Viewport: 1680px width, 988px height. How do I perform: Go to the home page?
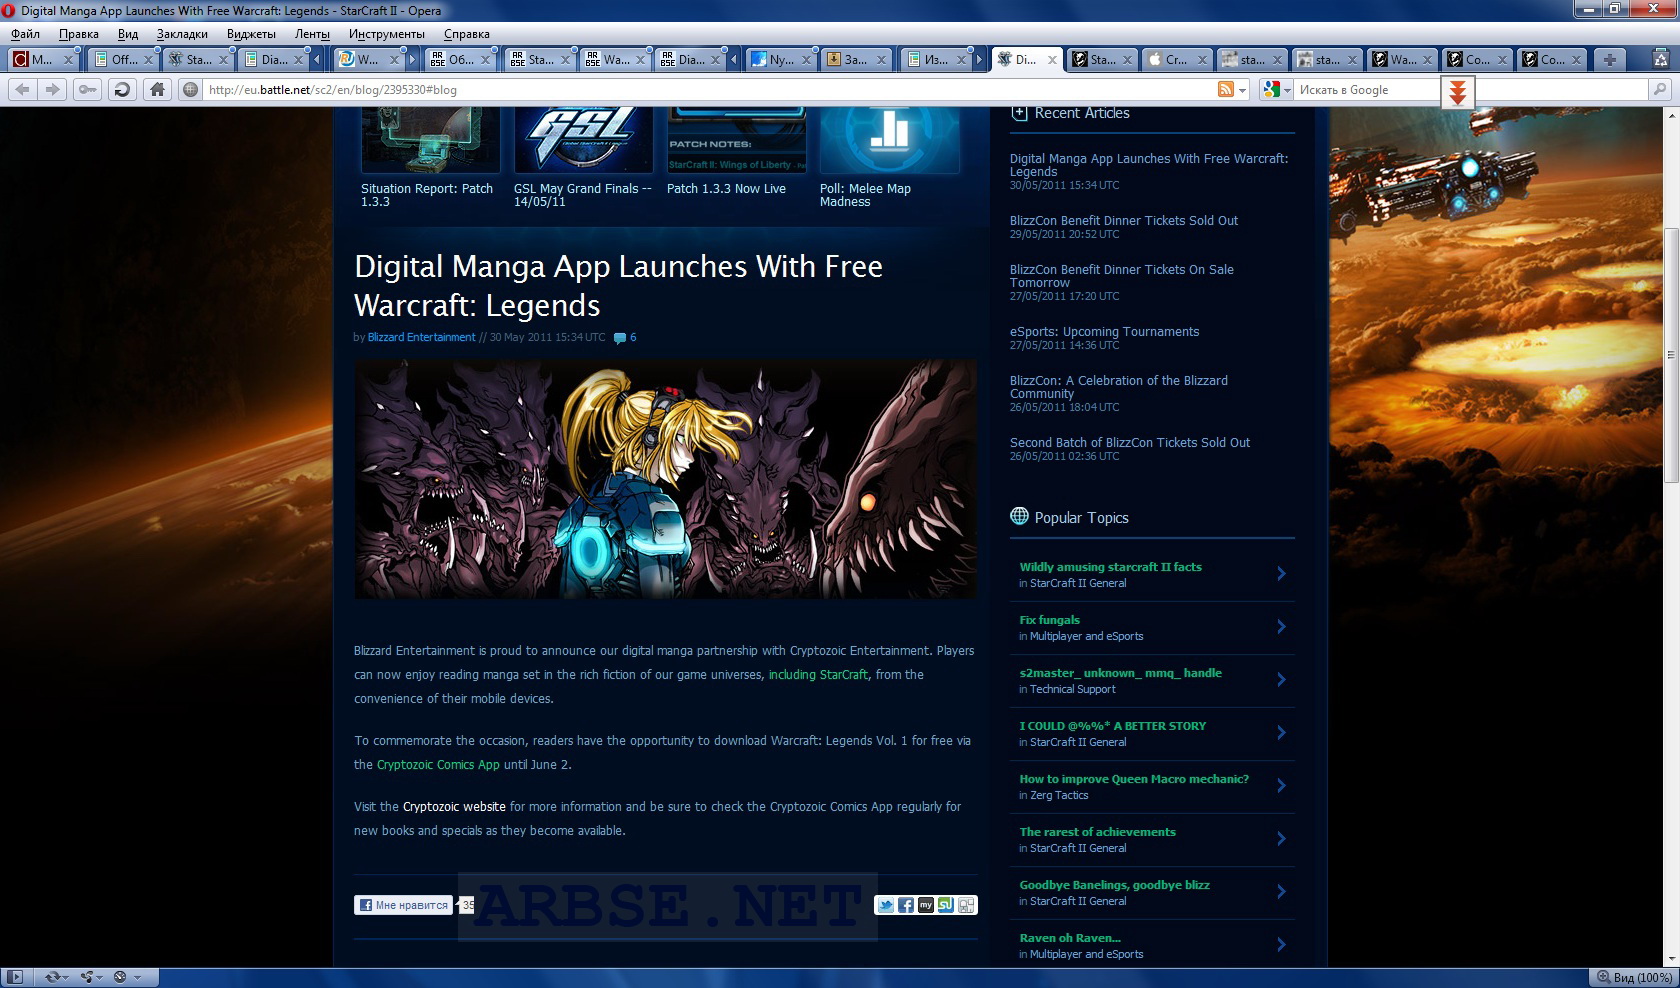157,90
